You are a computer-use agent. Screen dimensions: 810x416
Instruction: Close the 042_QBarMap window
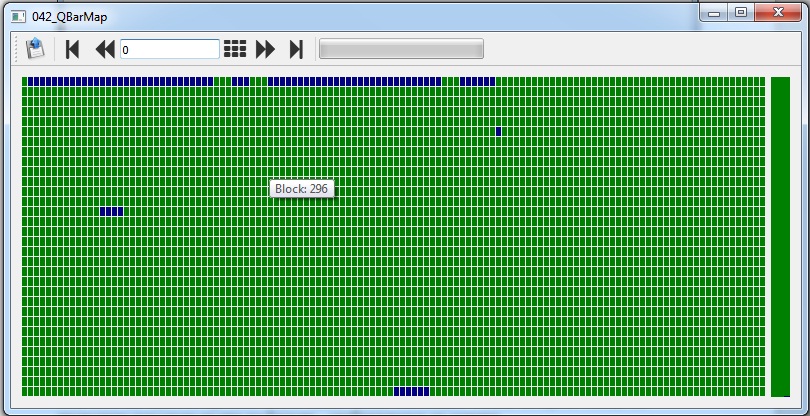pyautogui.click(x=778, y=12)
